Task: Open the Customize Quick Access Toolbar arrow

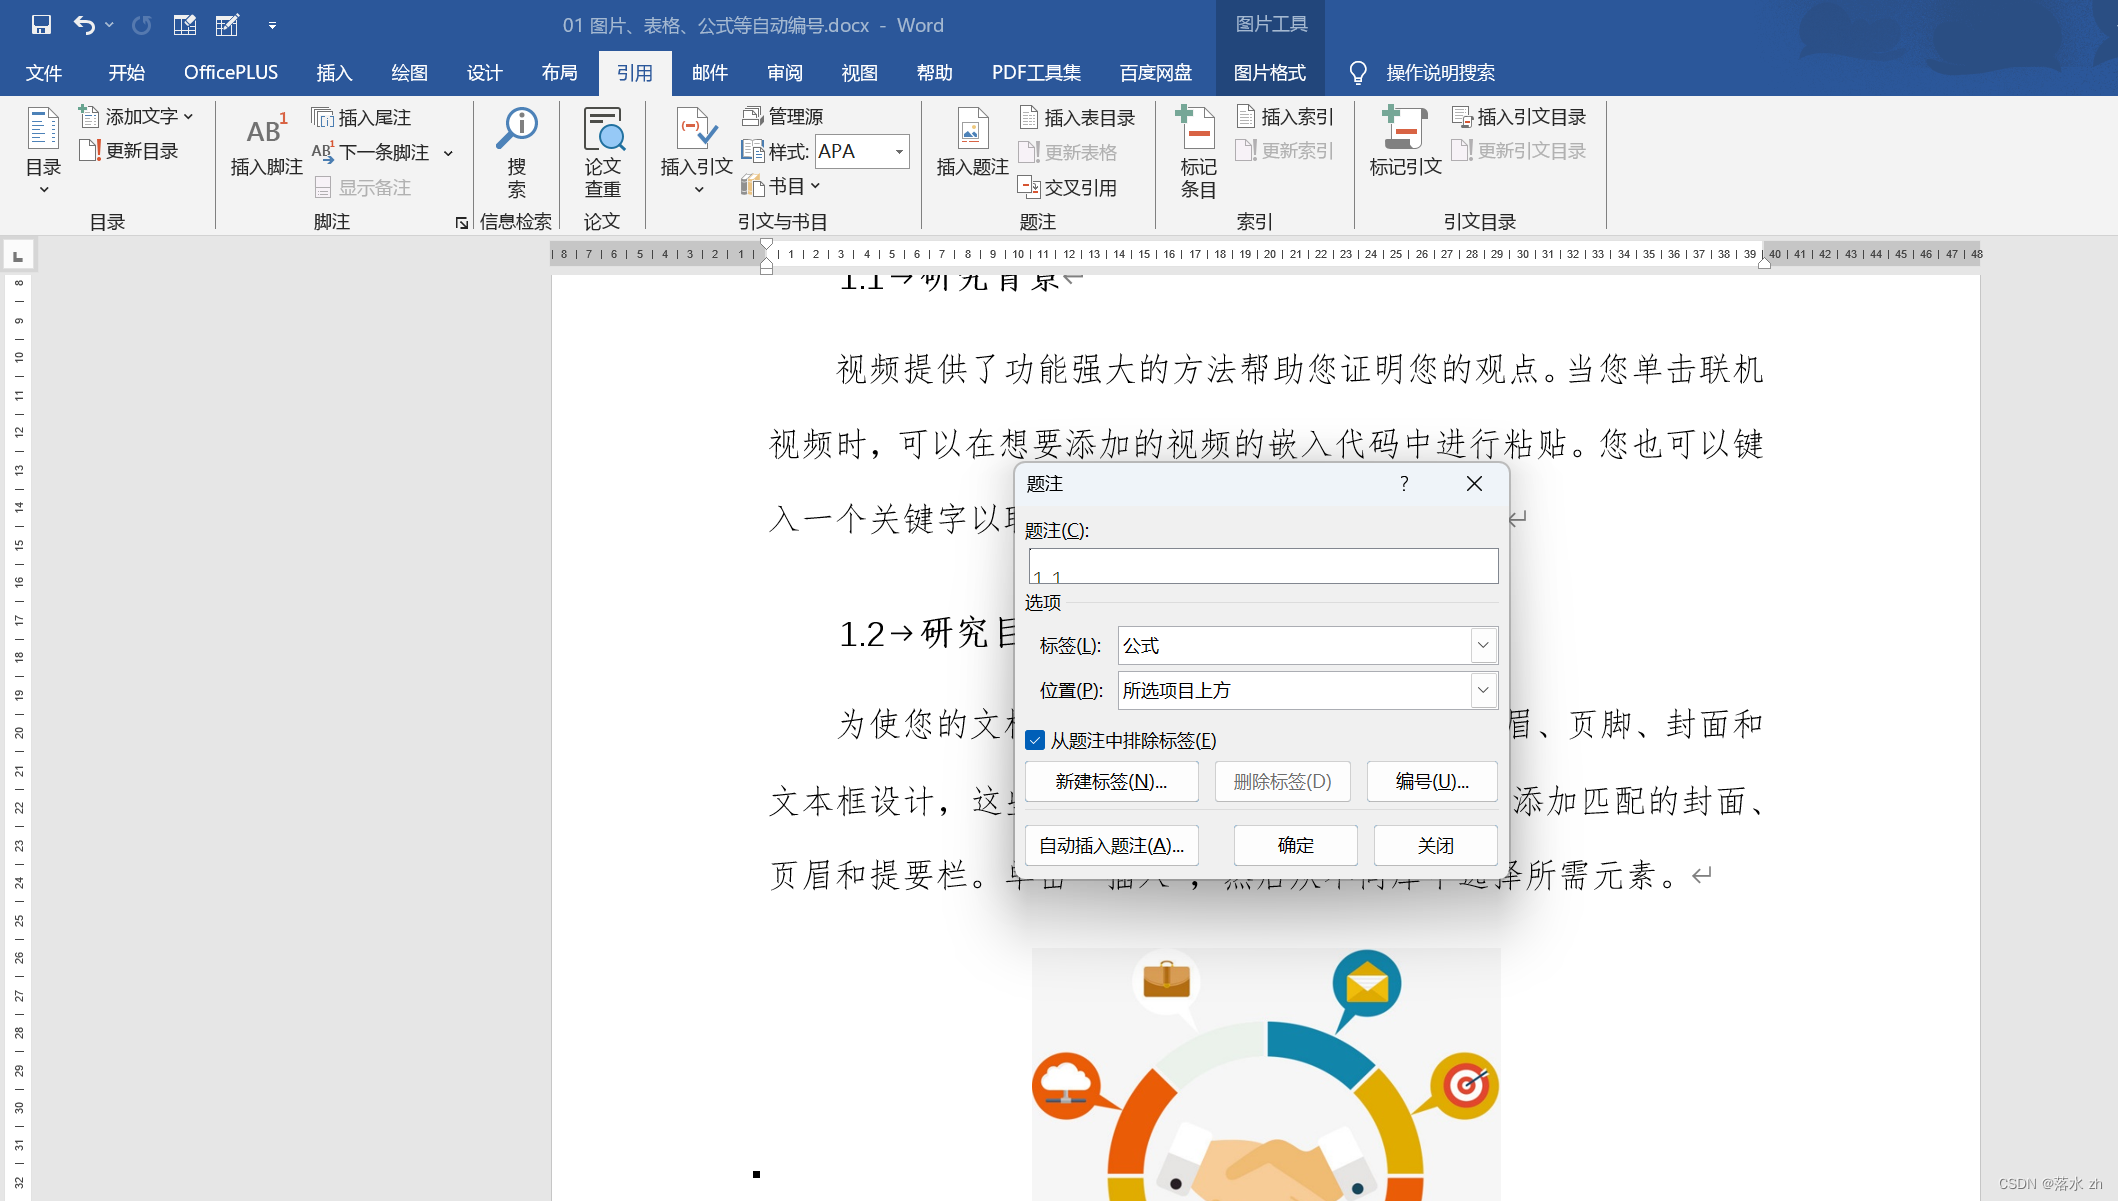Action: point(272,26)
